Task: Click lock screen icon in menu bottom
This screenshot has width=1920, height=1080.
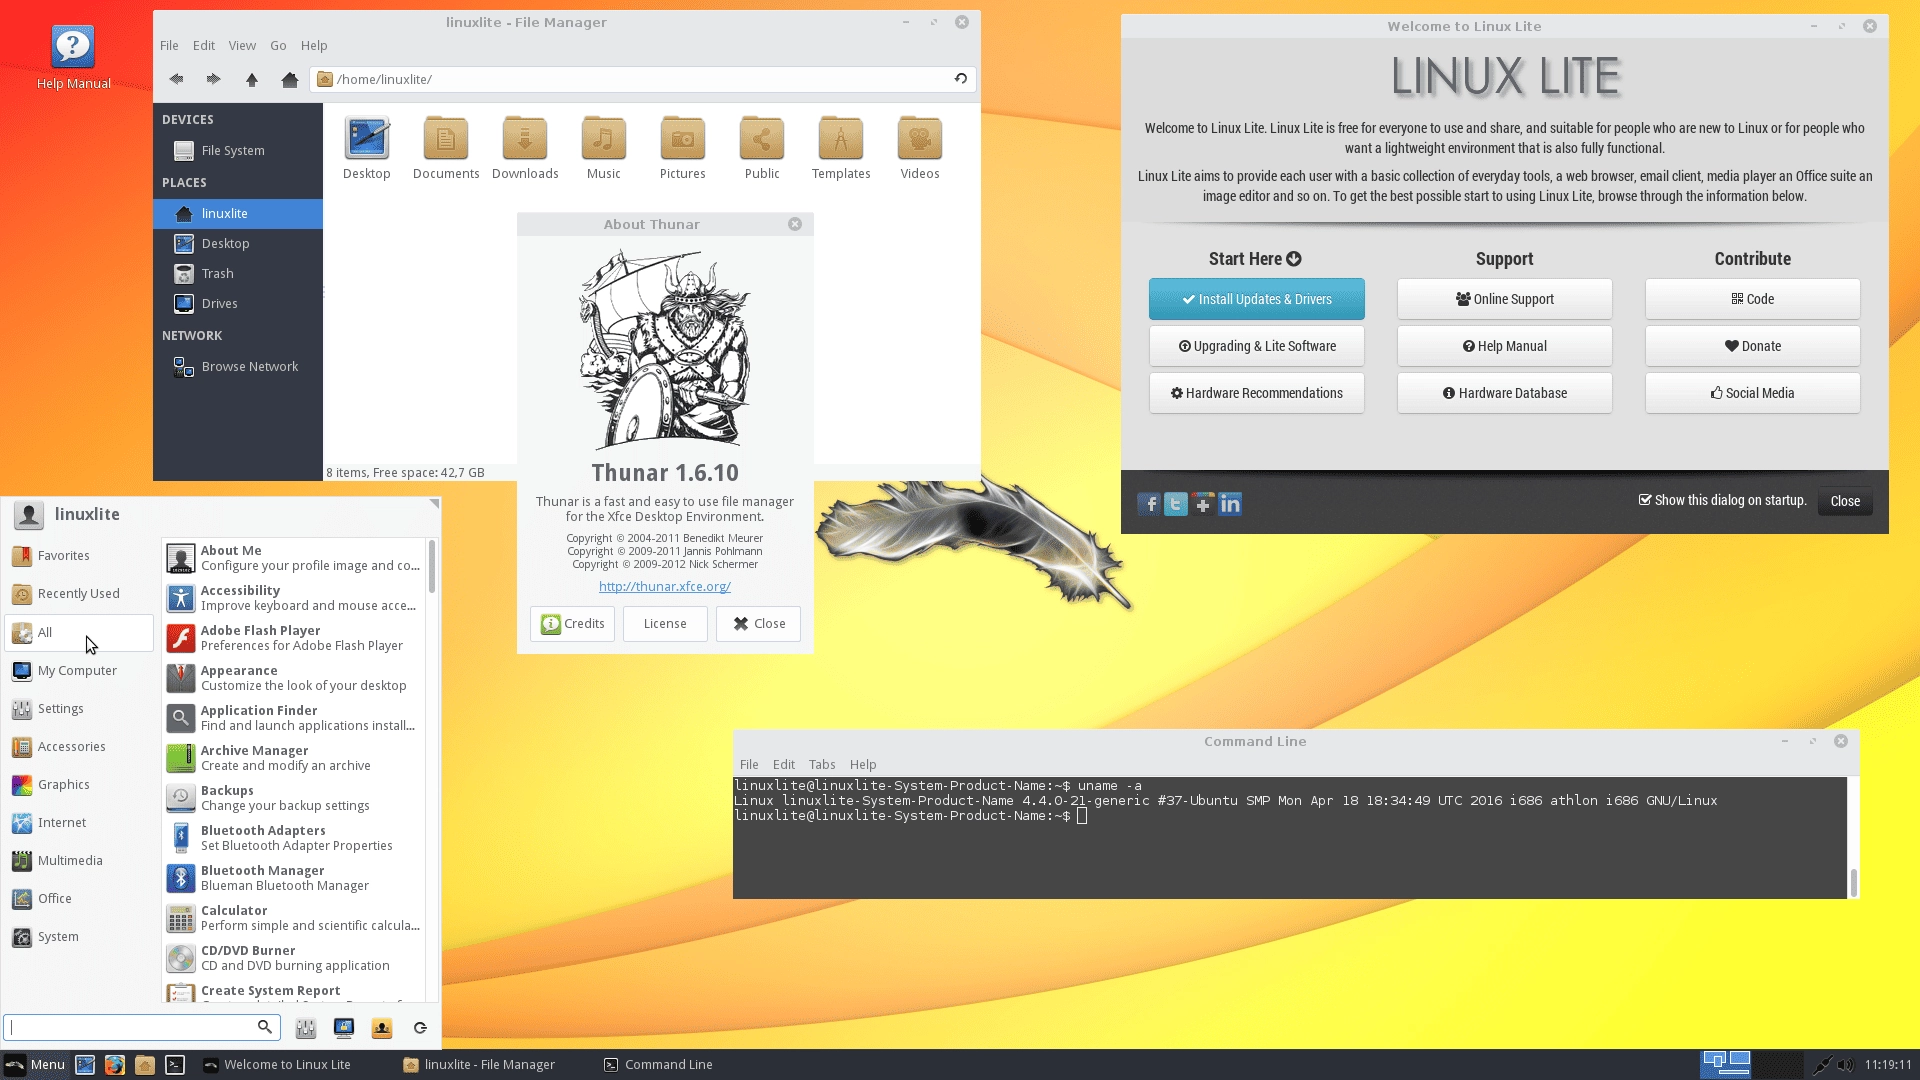Action: point(344,1028)
